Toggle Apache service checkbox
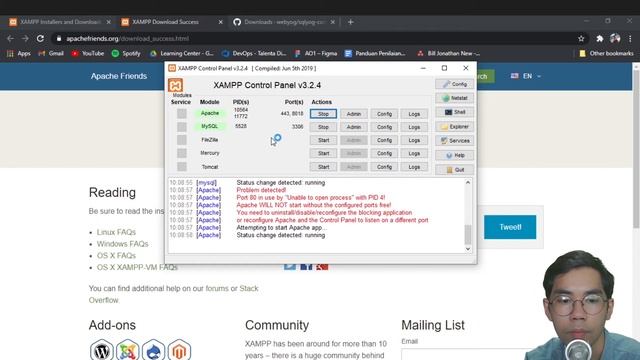 pos(182,113)
